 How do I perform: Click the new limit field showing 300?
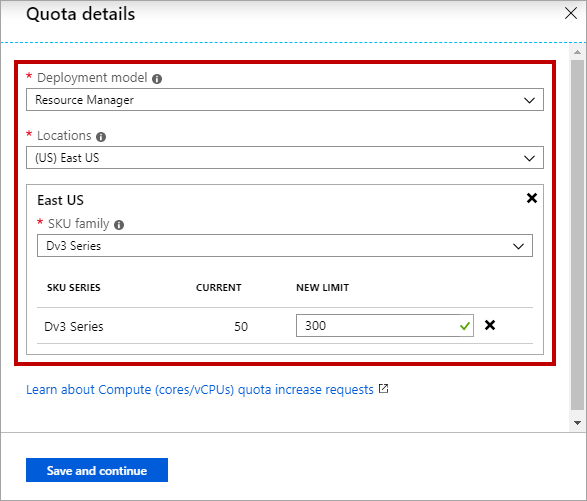tap(385, 325)
